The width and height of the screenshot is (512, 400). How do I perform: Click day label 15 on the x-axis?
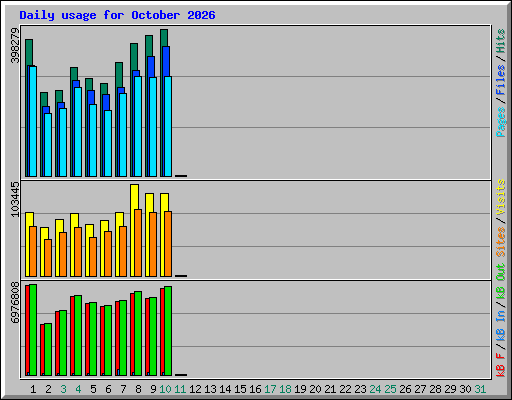[x=240, y=389]
